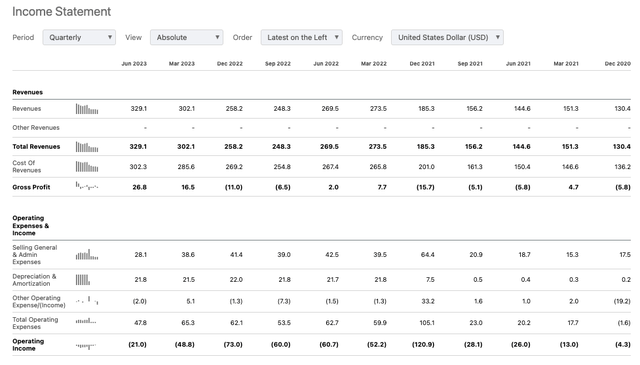Screen dimensions: 640x365
Task: Select the Jun 2023 column header
Action: (134, 64)
